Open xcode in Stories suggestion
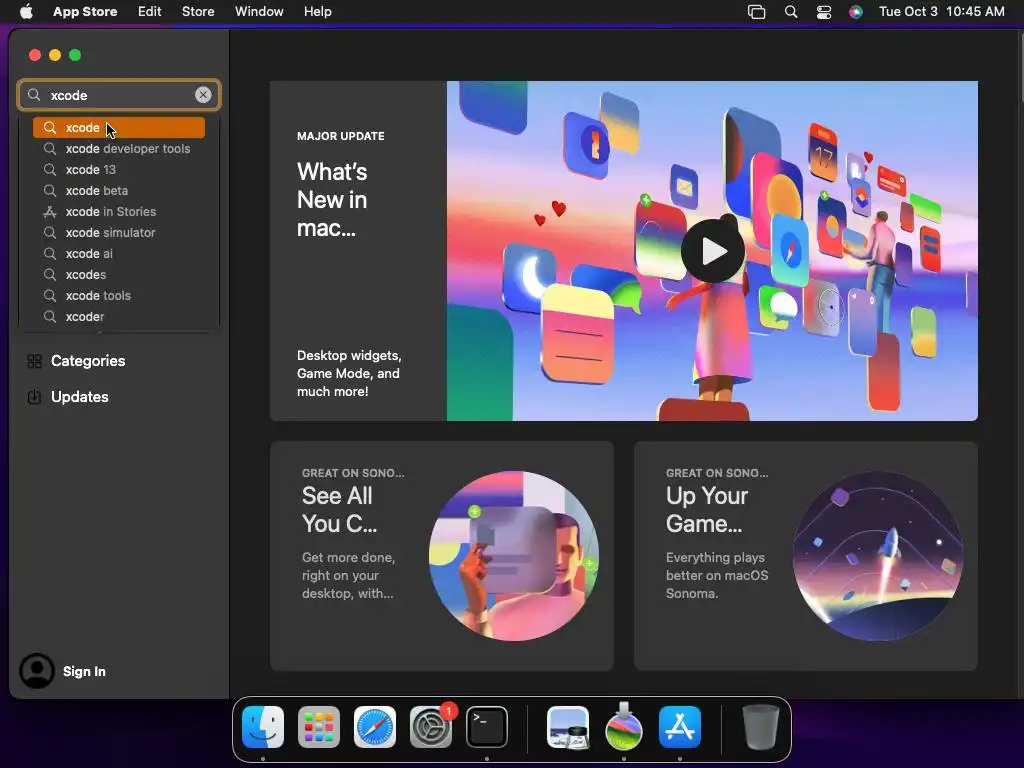Viewport: 1024px width, 768px height. pos(119,212)
